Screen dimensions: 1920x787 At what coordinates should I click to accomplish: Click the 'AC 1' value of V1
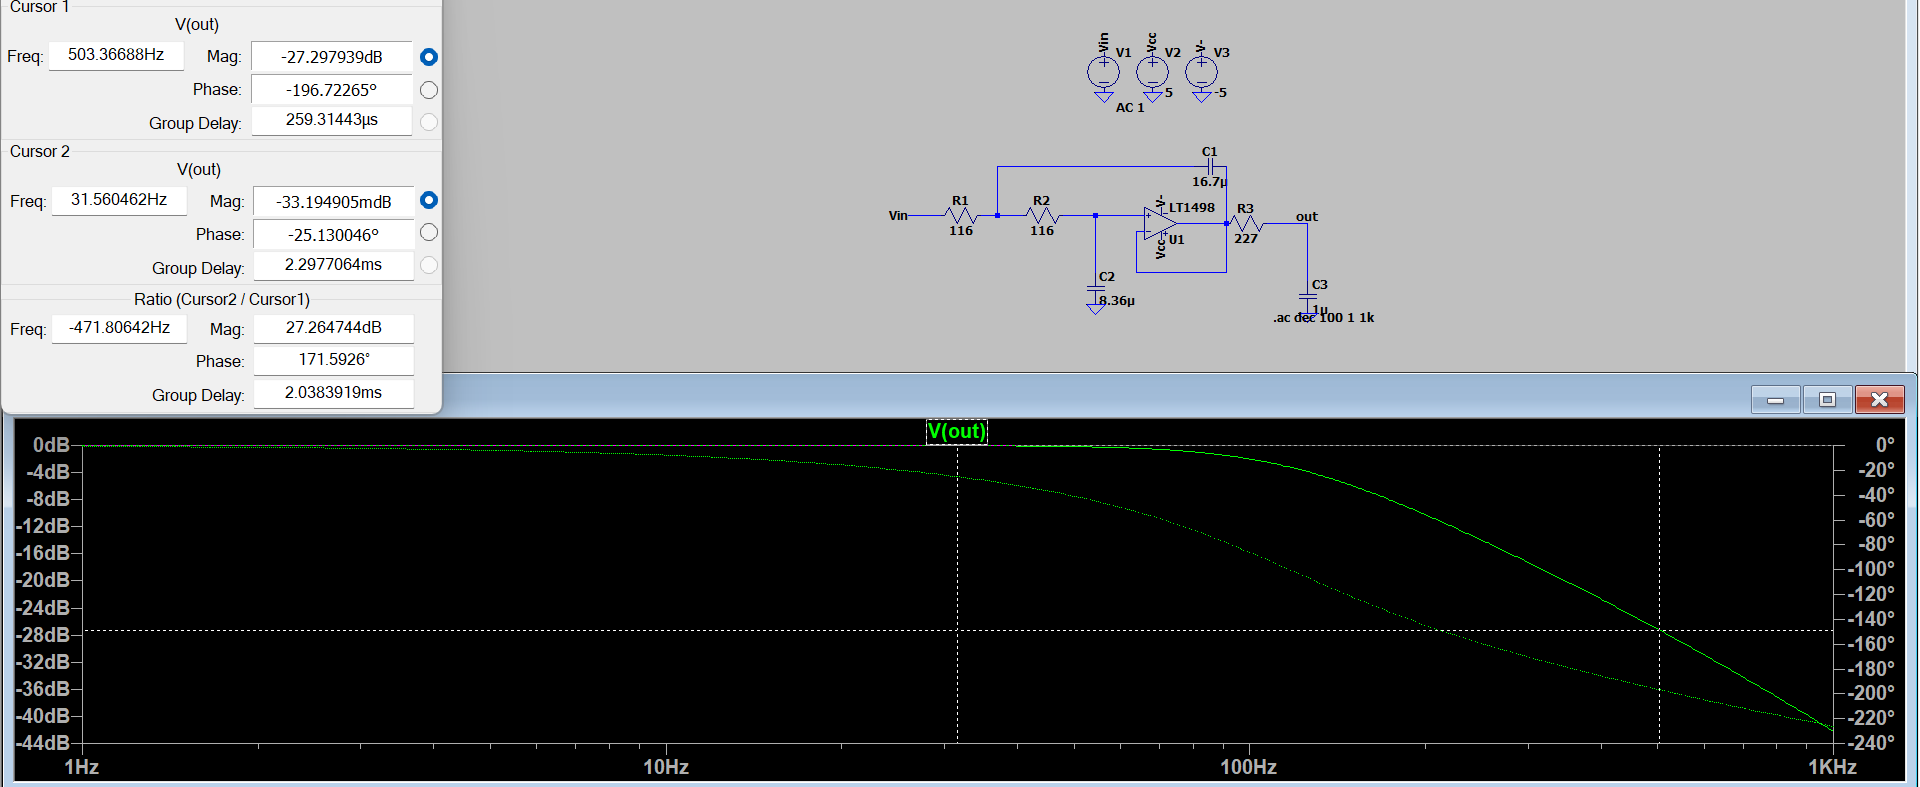click(1130, 108)
